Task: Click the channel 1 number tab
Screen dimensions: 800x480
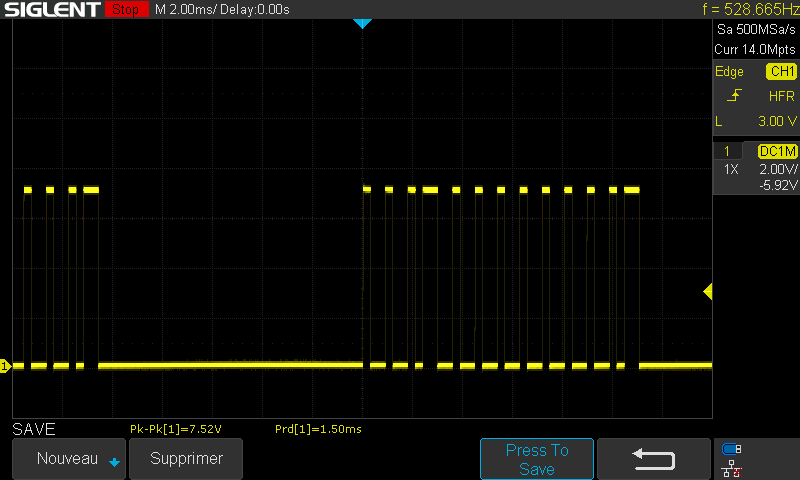Action: point(727,151)
